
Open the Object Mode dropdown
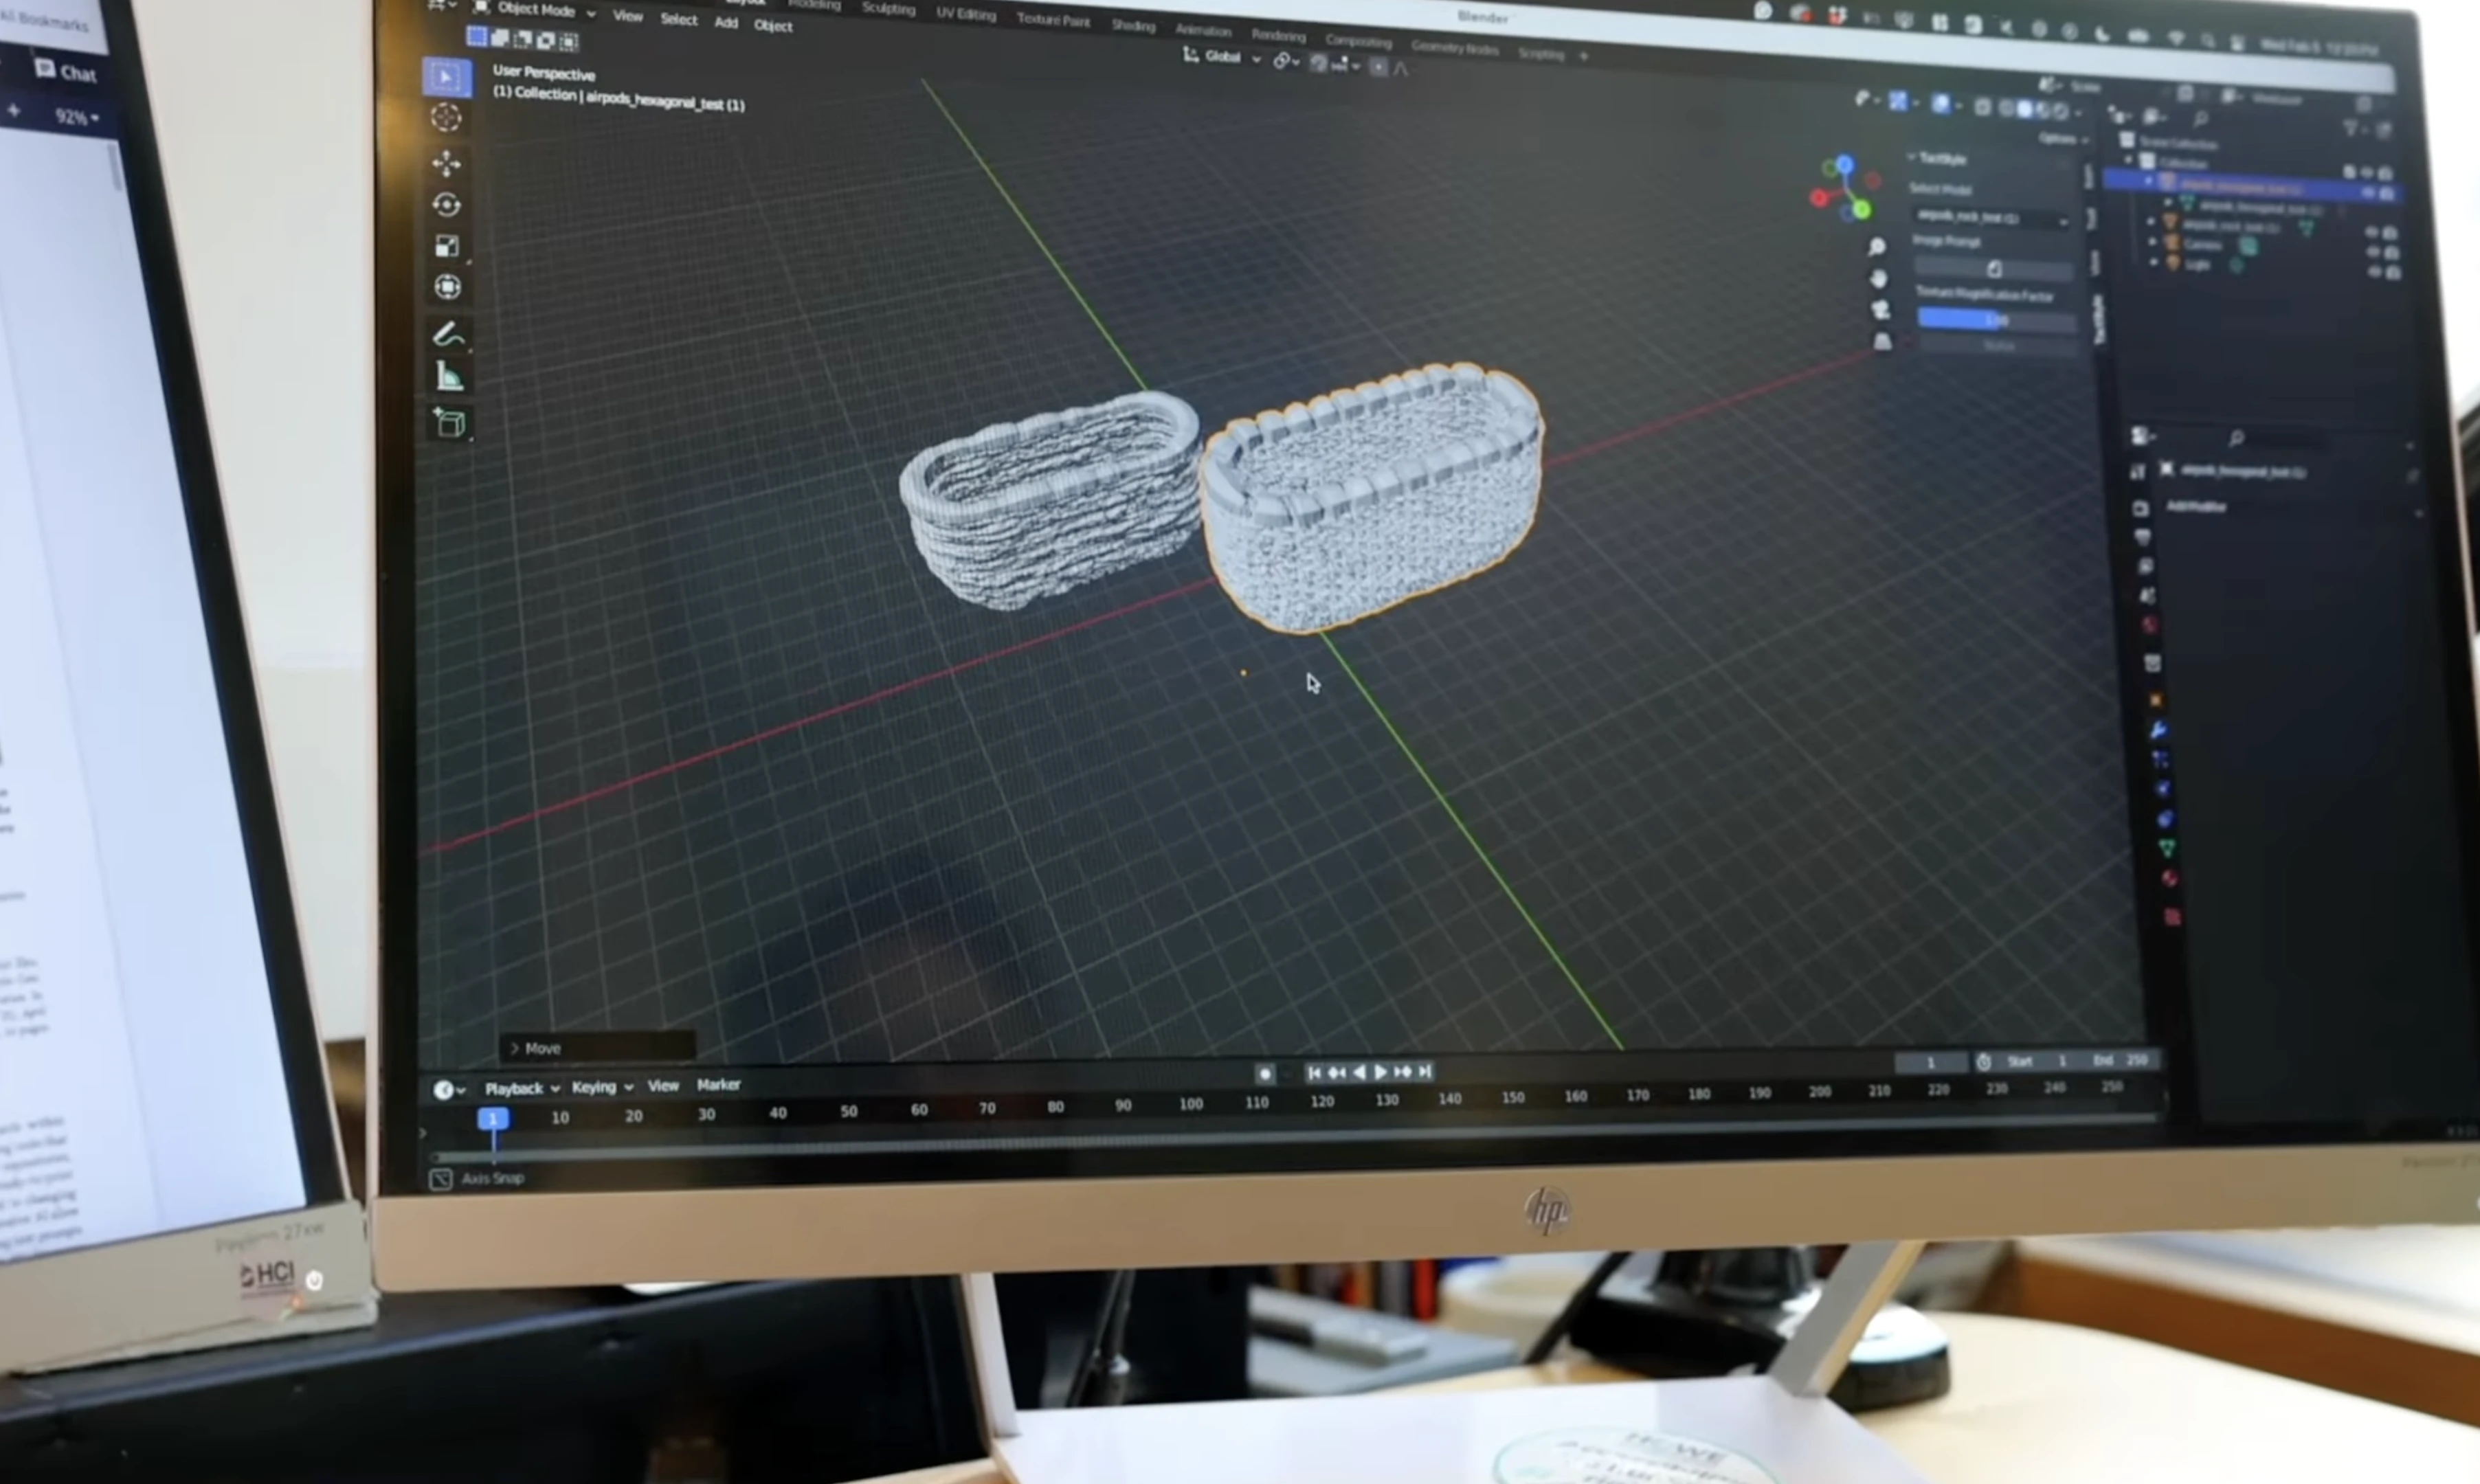click(x=535, y=10)
